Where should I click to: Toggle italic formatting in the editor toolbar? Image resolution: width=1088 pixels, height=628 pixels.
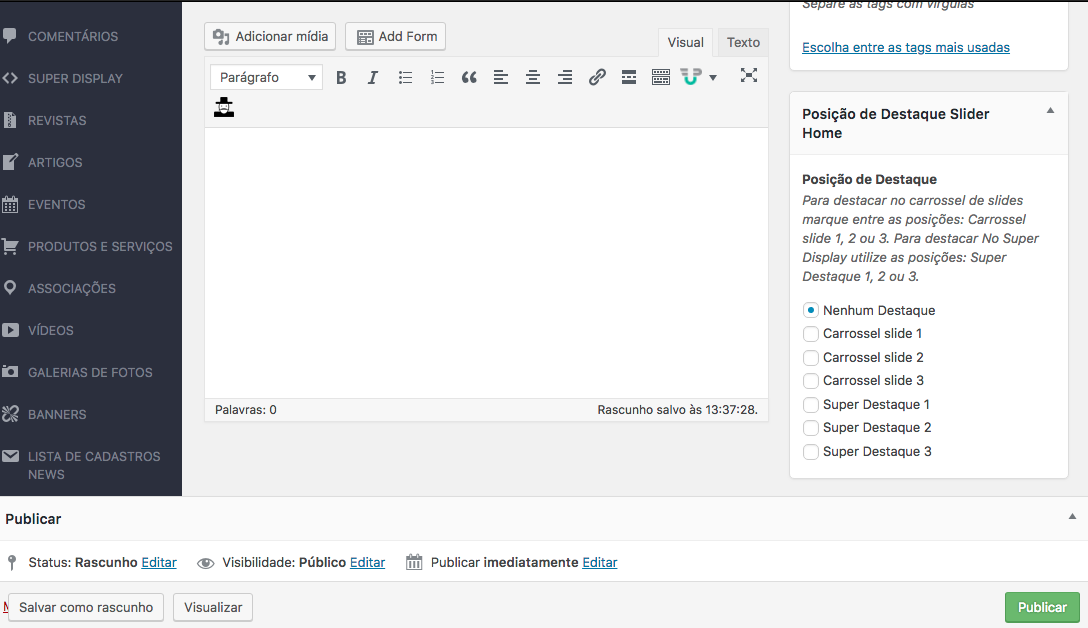tap(373, 77)
